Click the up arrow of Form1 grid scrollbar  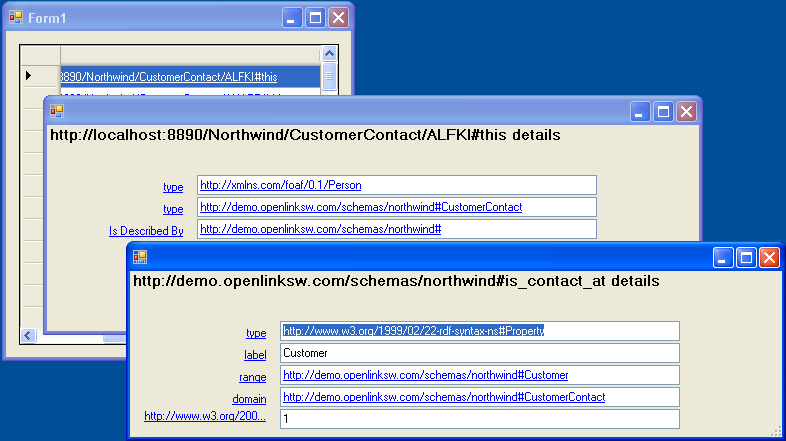(328, 54)
